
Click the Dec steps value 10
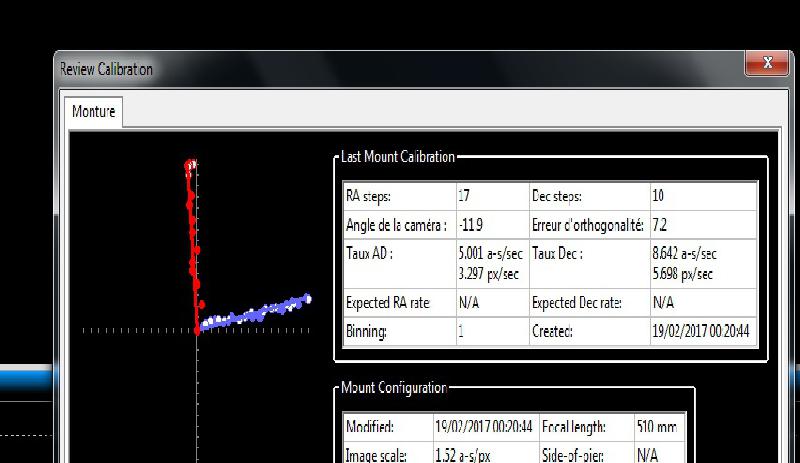pyautogui.click(x=658, y=196)
